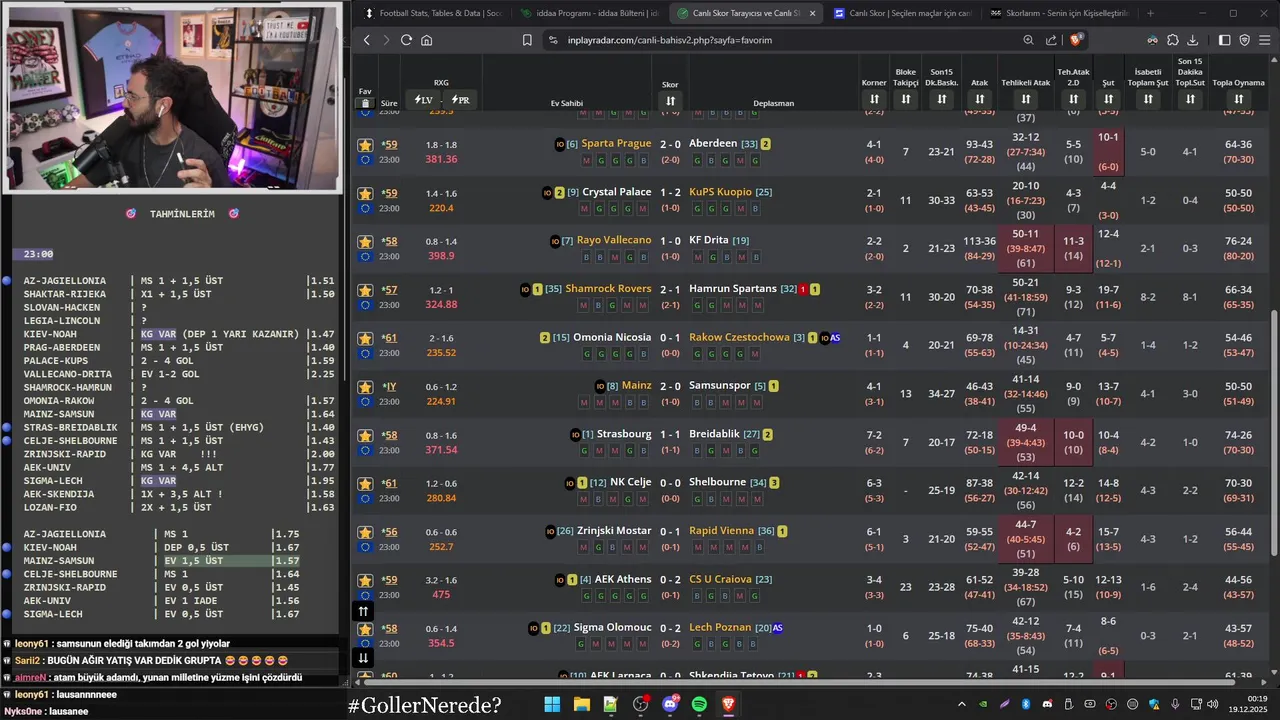Open the Windows Start menu
Viewport: 1280px width, 720px height.
click(x=552, y=705)
